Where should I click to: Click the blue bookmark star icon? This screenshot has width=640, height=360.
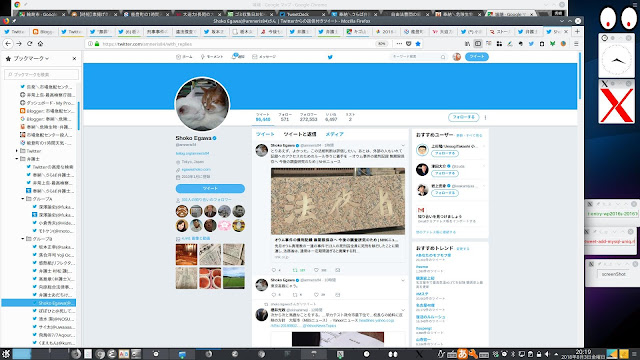pos(418,44)
